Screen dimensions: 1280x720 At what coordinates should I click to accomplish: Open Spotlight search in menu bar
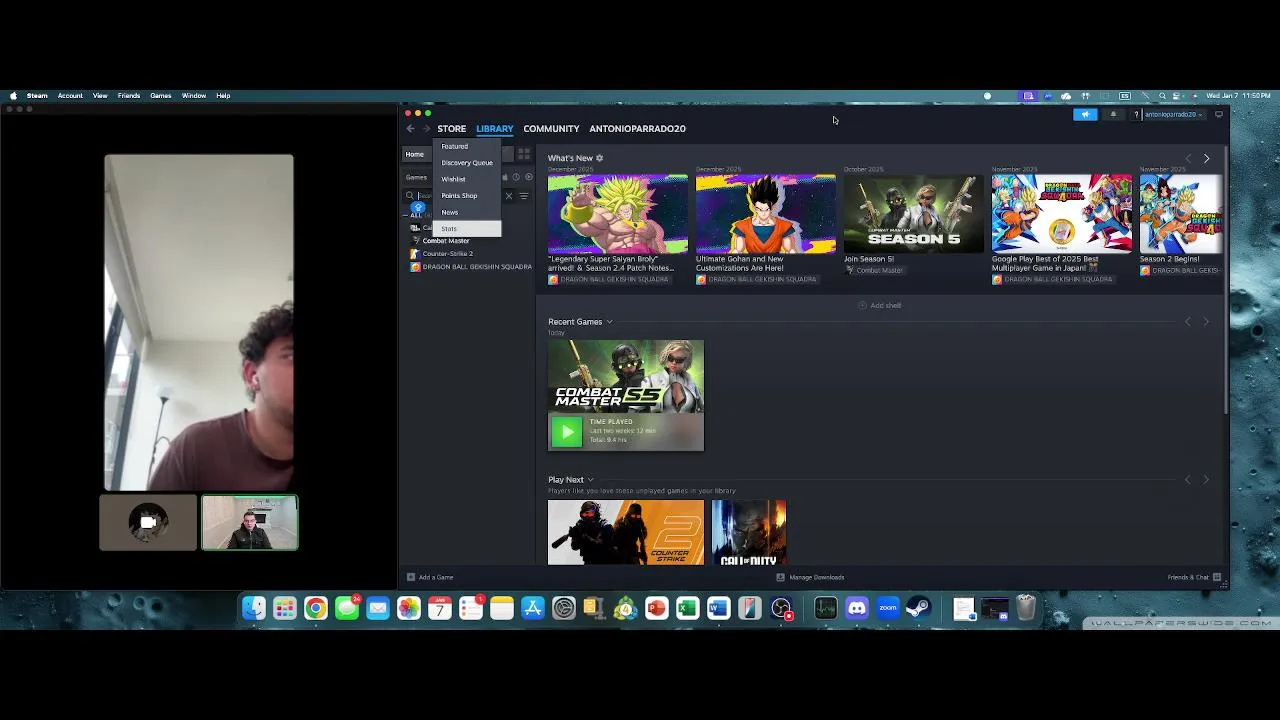pos(1162,96)
